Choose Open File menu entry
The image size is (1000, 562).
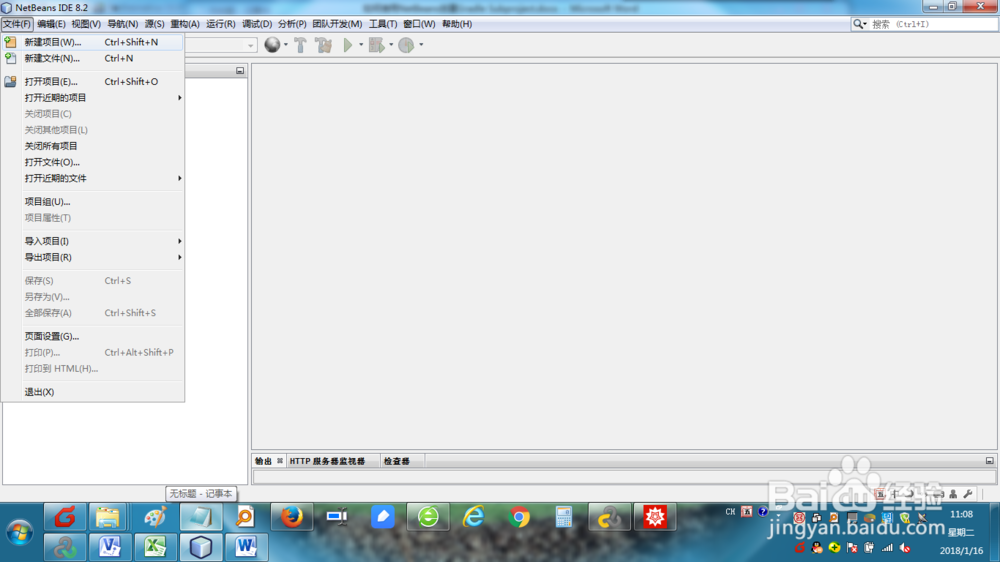(x=93, y=162)
